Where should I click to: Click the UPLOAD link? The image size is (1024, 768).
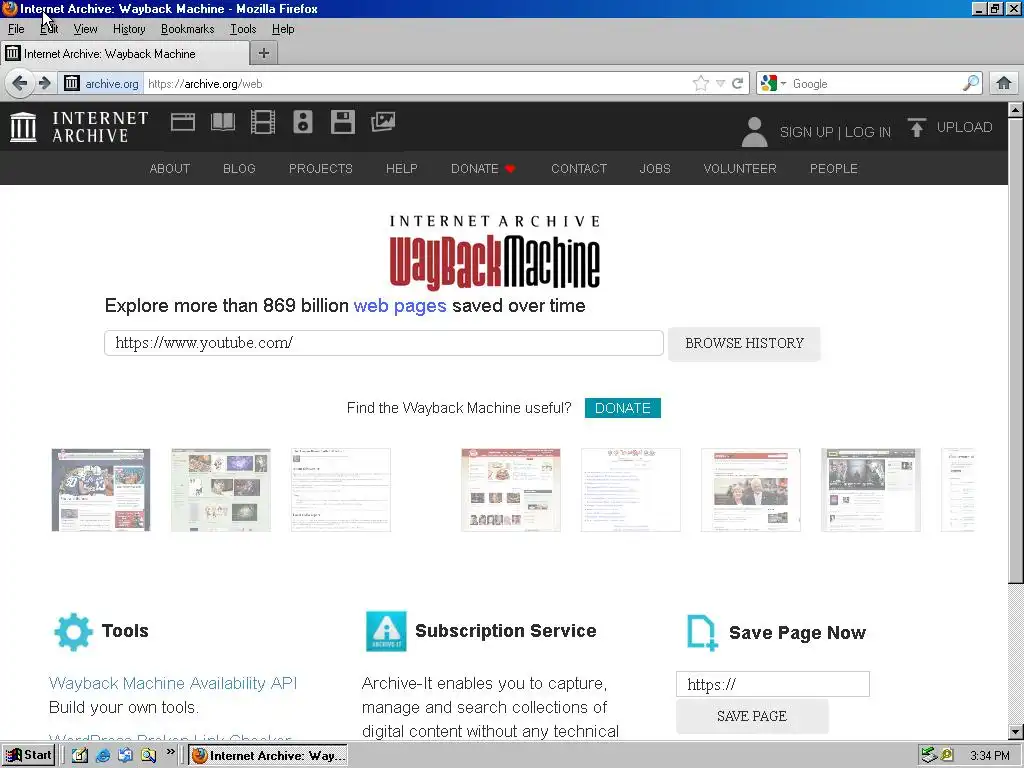[x=964, y=127]
